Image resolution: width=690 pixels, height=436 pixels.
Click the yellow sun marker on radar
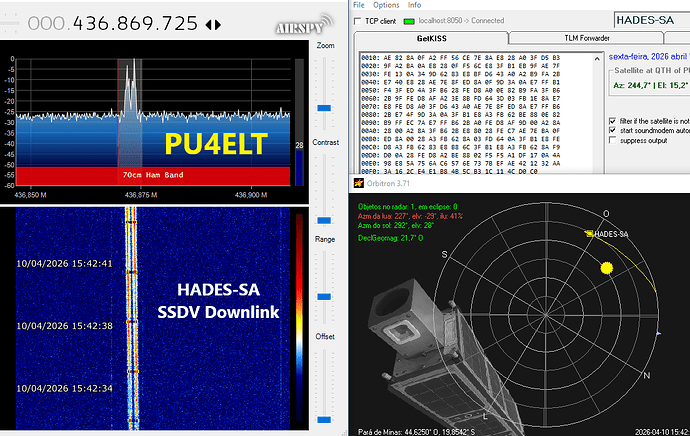pos(605,267)
